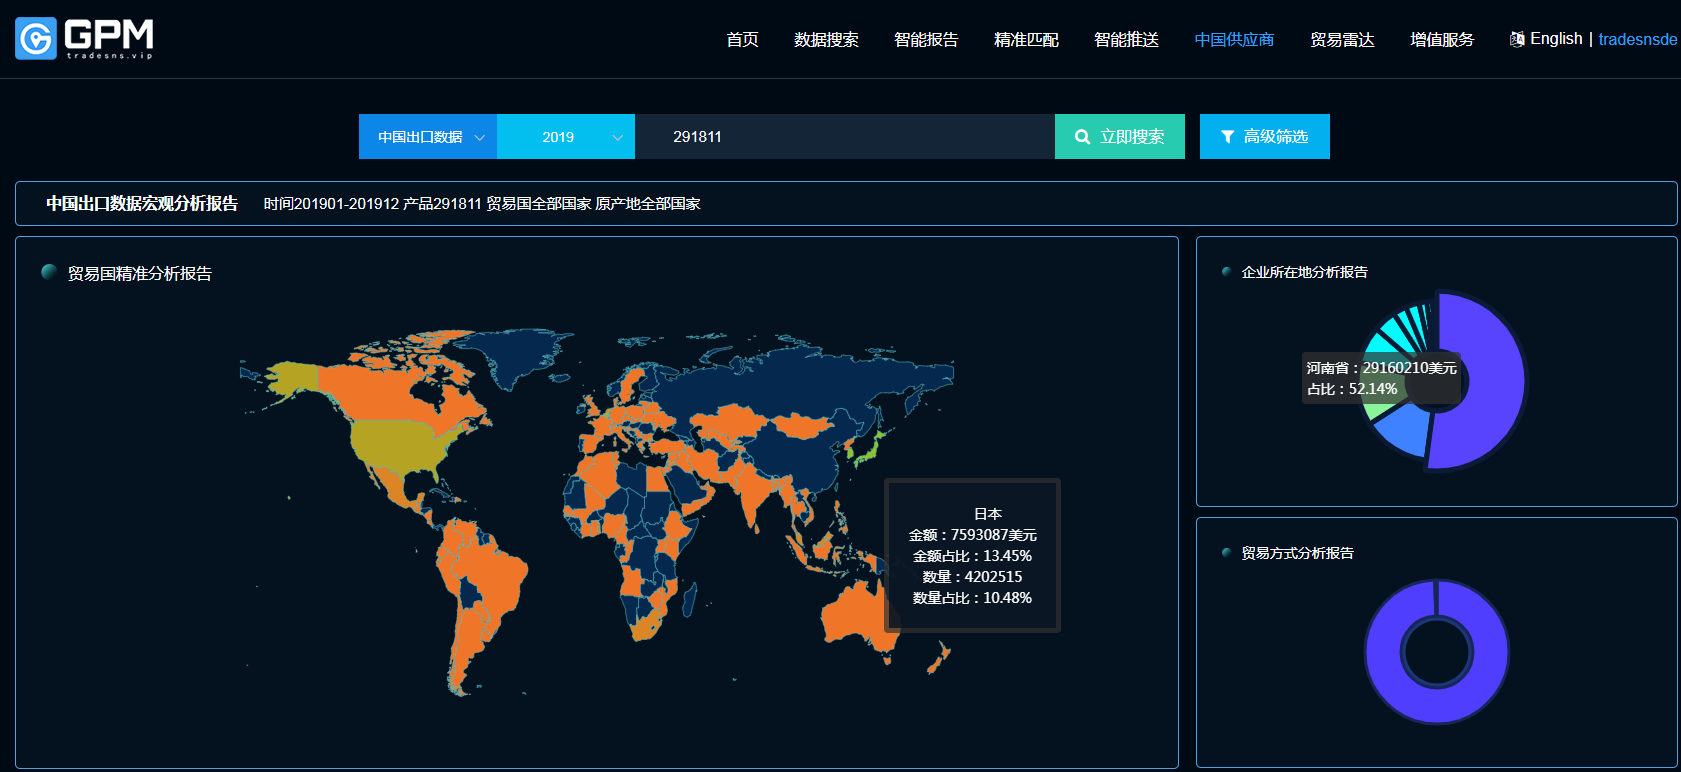The width and height of the screenshot is (1681, 772).
Task: Open the 数据搜索 menu item
Action: (x=826, y=40)
